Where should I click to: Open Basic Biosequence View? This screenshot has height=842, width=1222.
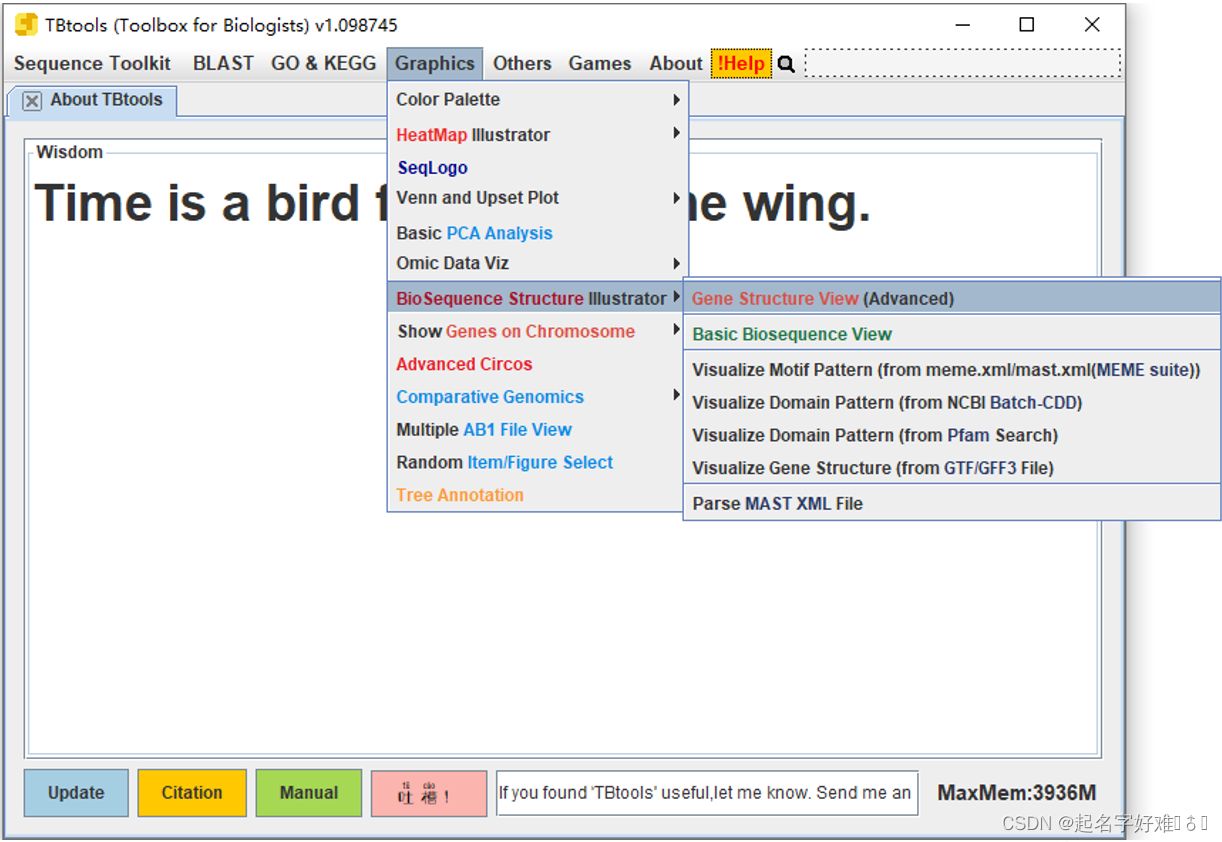[952, 334]
